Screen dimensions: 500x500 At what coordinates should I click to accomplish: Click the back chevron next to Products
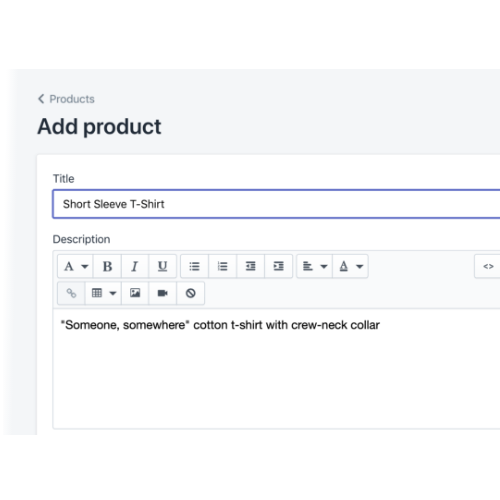pyautogui.click(x=41, y=99)
